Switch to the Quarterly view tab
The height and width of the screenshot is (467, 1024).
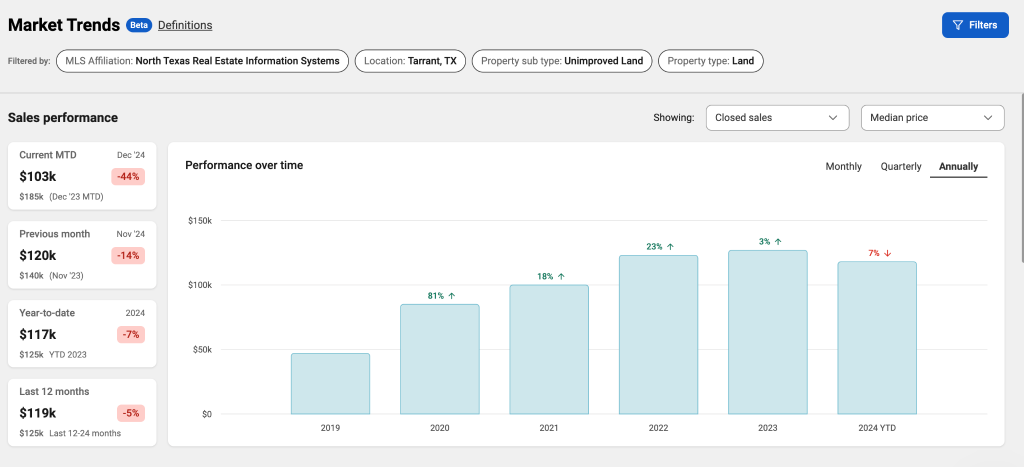click(x=901, y=166)
